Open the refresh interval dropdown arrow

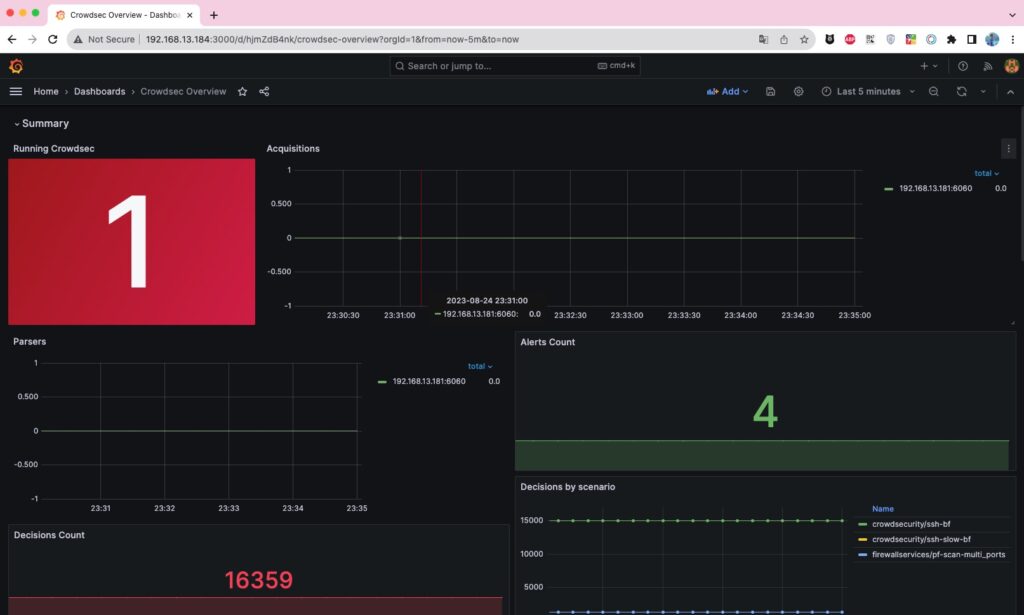tap(983, 91)
